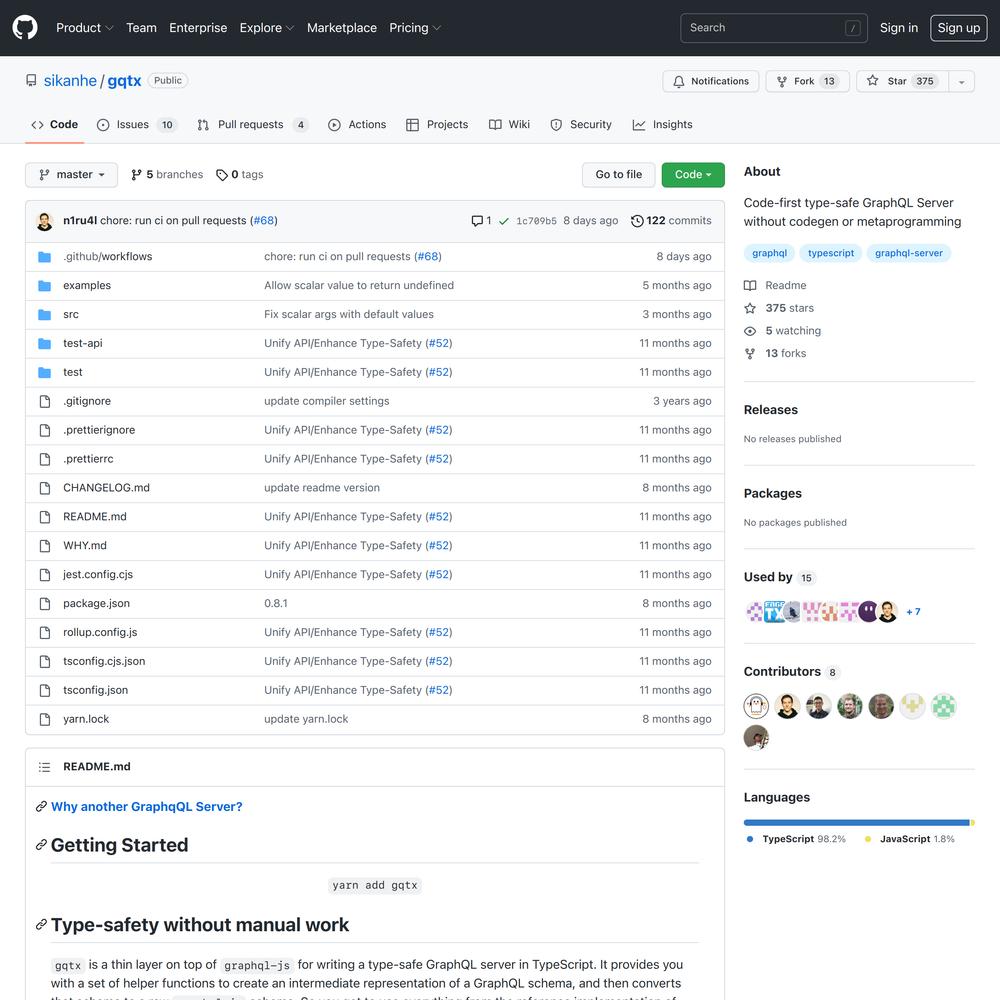Click the Readme book icon in About
This screenshot has width=1000, height=1000.
pyautogui.click(x=750, y=286)
